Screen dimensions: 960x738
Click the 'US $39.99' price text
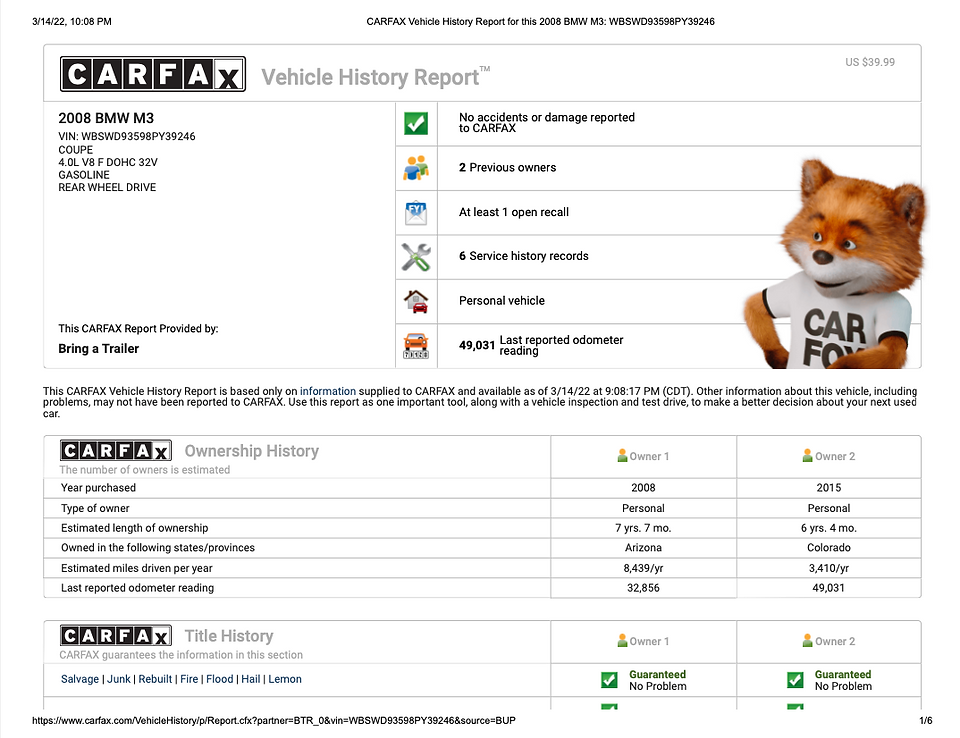[x=870, y=62]
